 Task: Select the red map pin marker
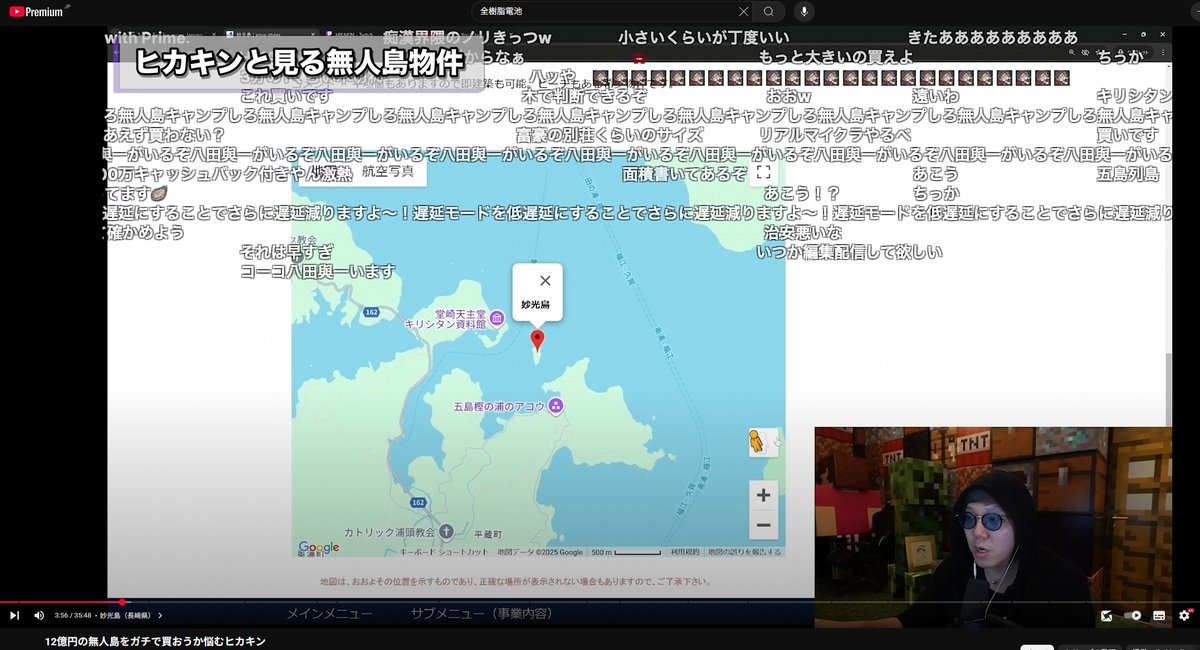[537, 341]
